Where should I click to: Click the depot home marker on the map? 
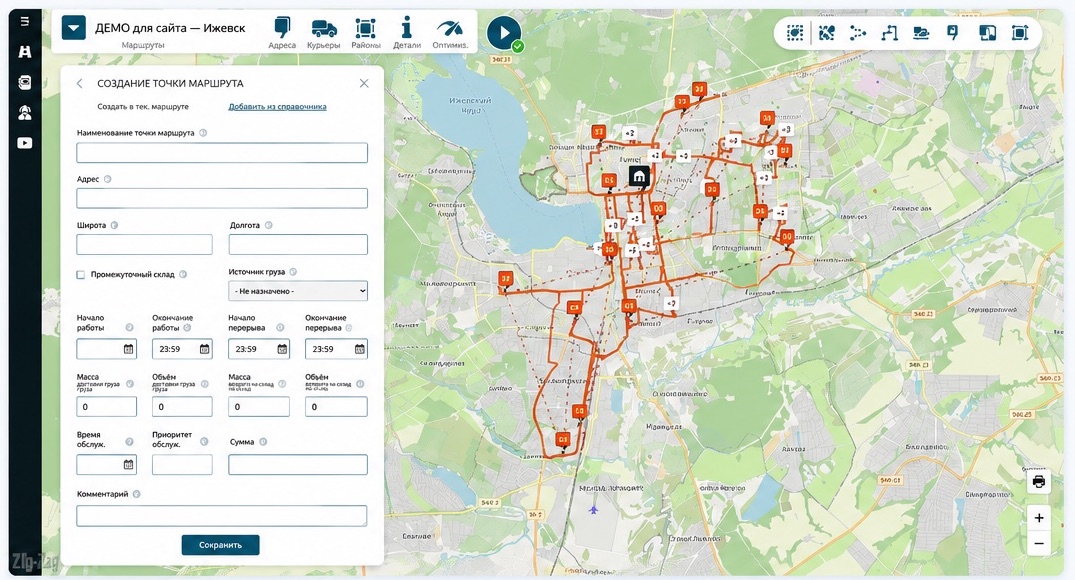pyautogui.click(x=639, y=176)
